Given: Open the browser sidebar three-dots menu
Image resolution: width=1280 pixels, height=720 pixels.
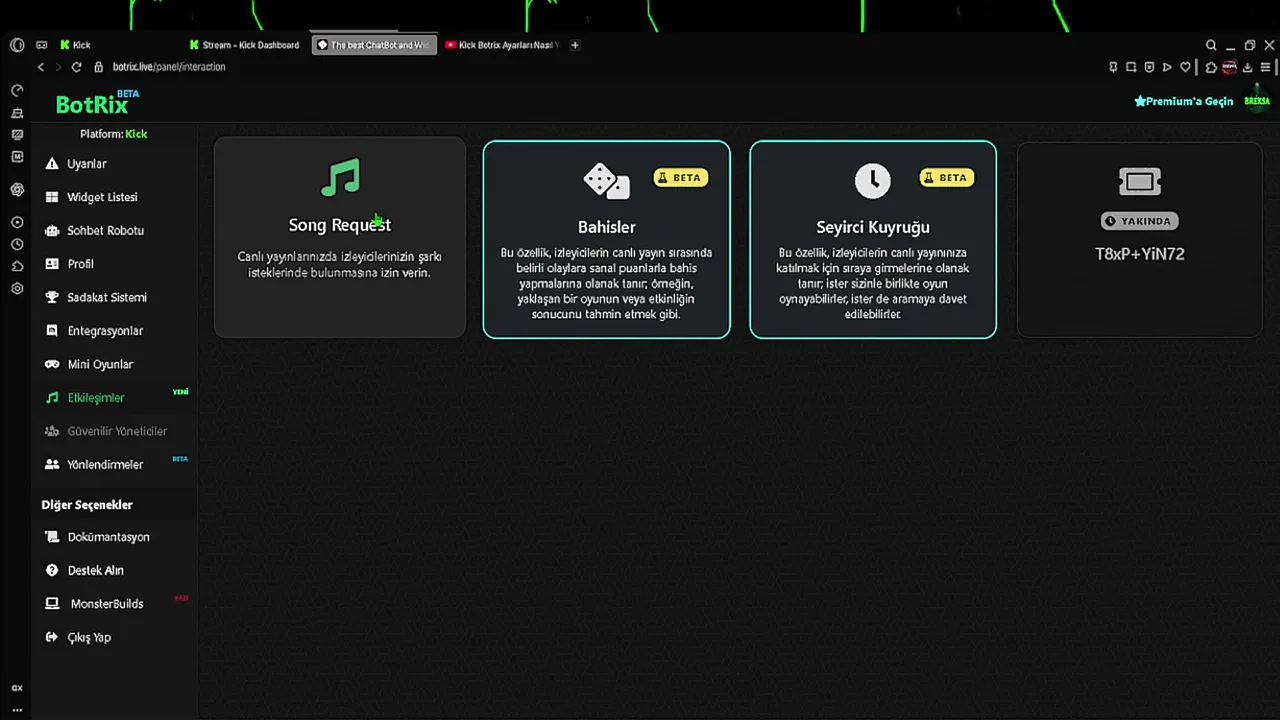Looking at the screenshot, I should coord(17,709).
